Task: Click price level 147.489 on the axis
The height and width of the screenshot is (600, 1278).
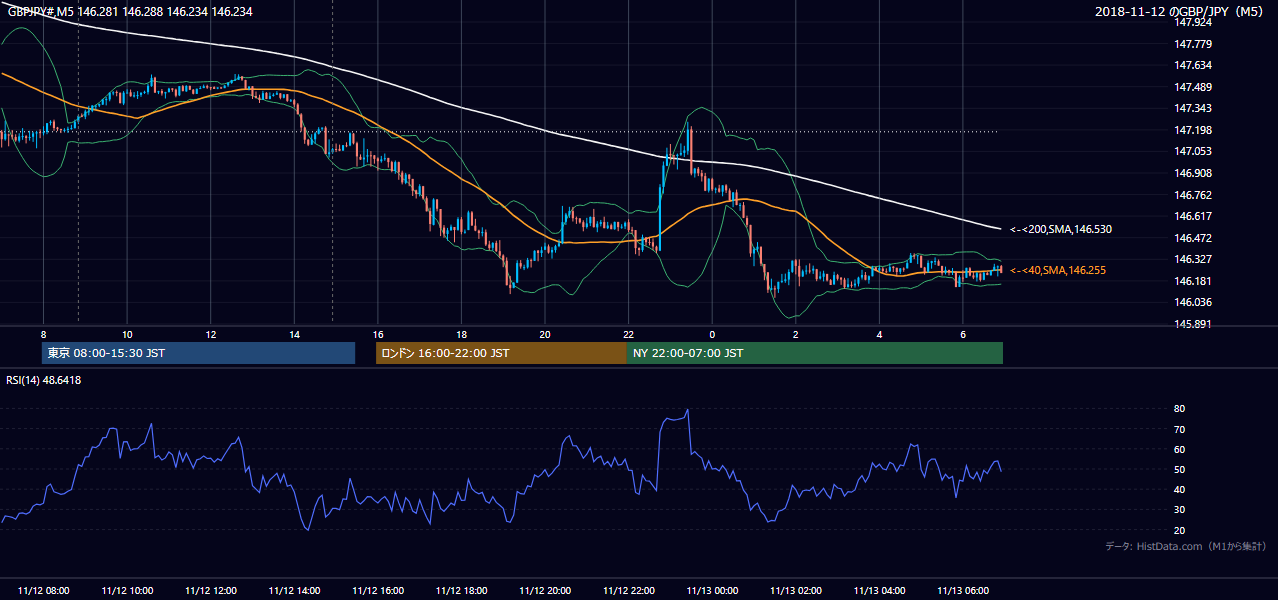Action: click(1194, 87)
